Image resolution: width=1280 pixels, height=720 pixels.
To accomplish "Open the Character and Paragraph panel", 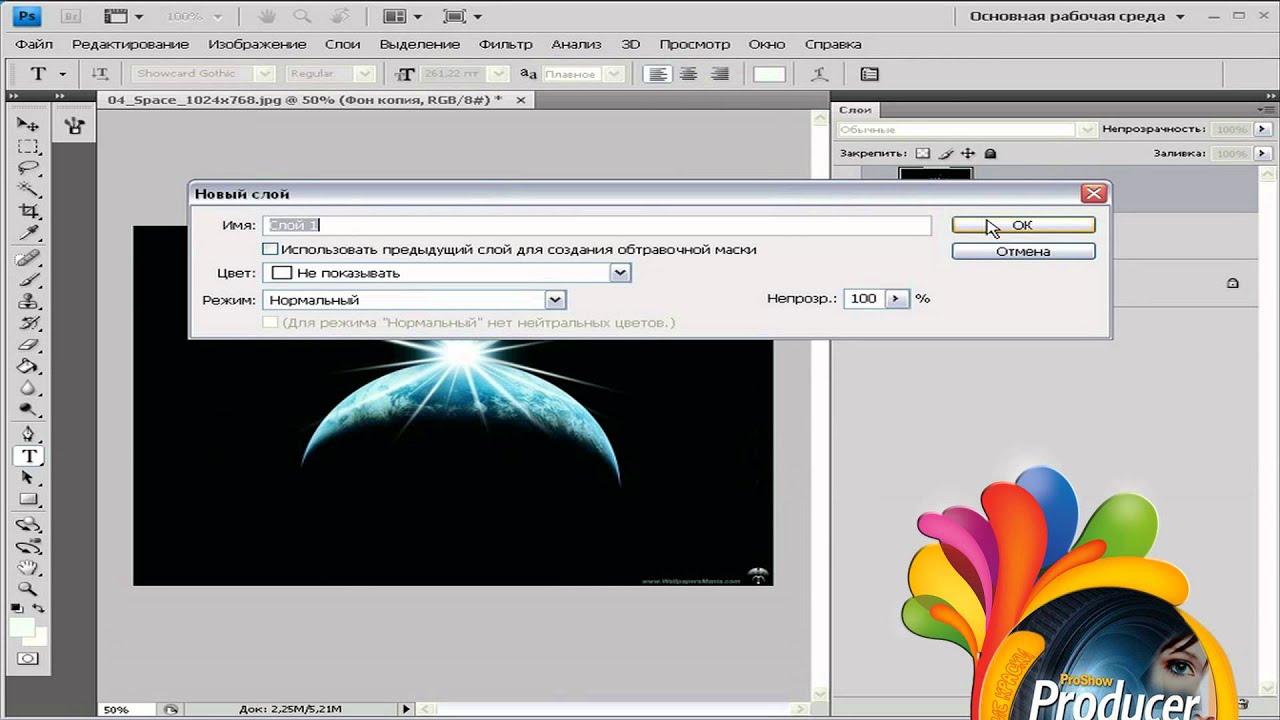I will pos(870,74).
